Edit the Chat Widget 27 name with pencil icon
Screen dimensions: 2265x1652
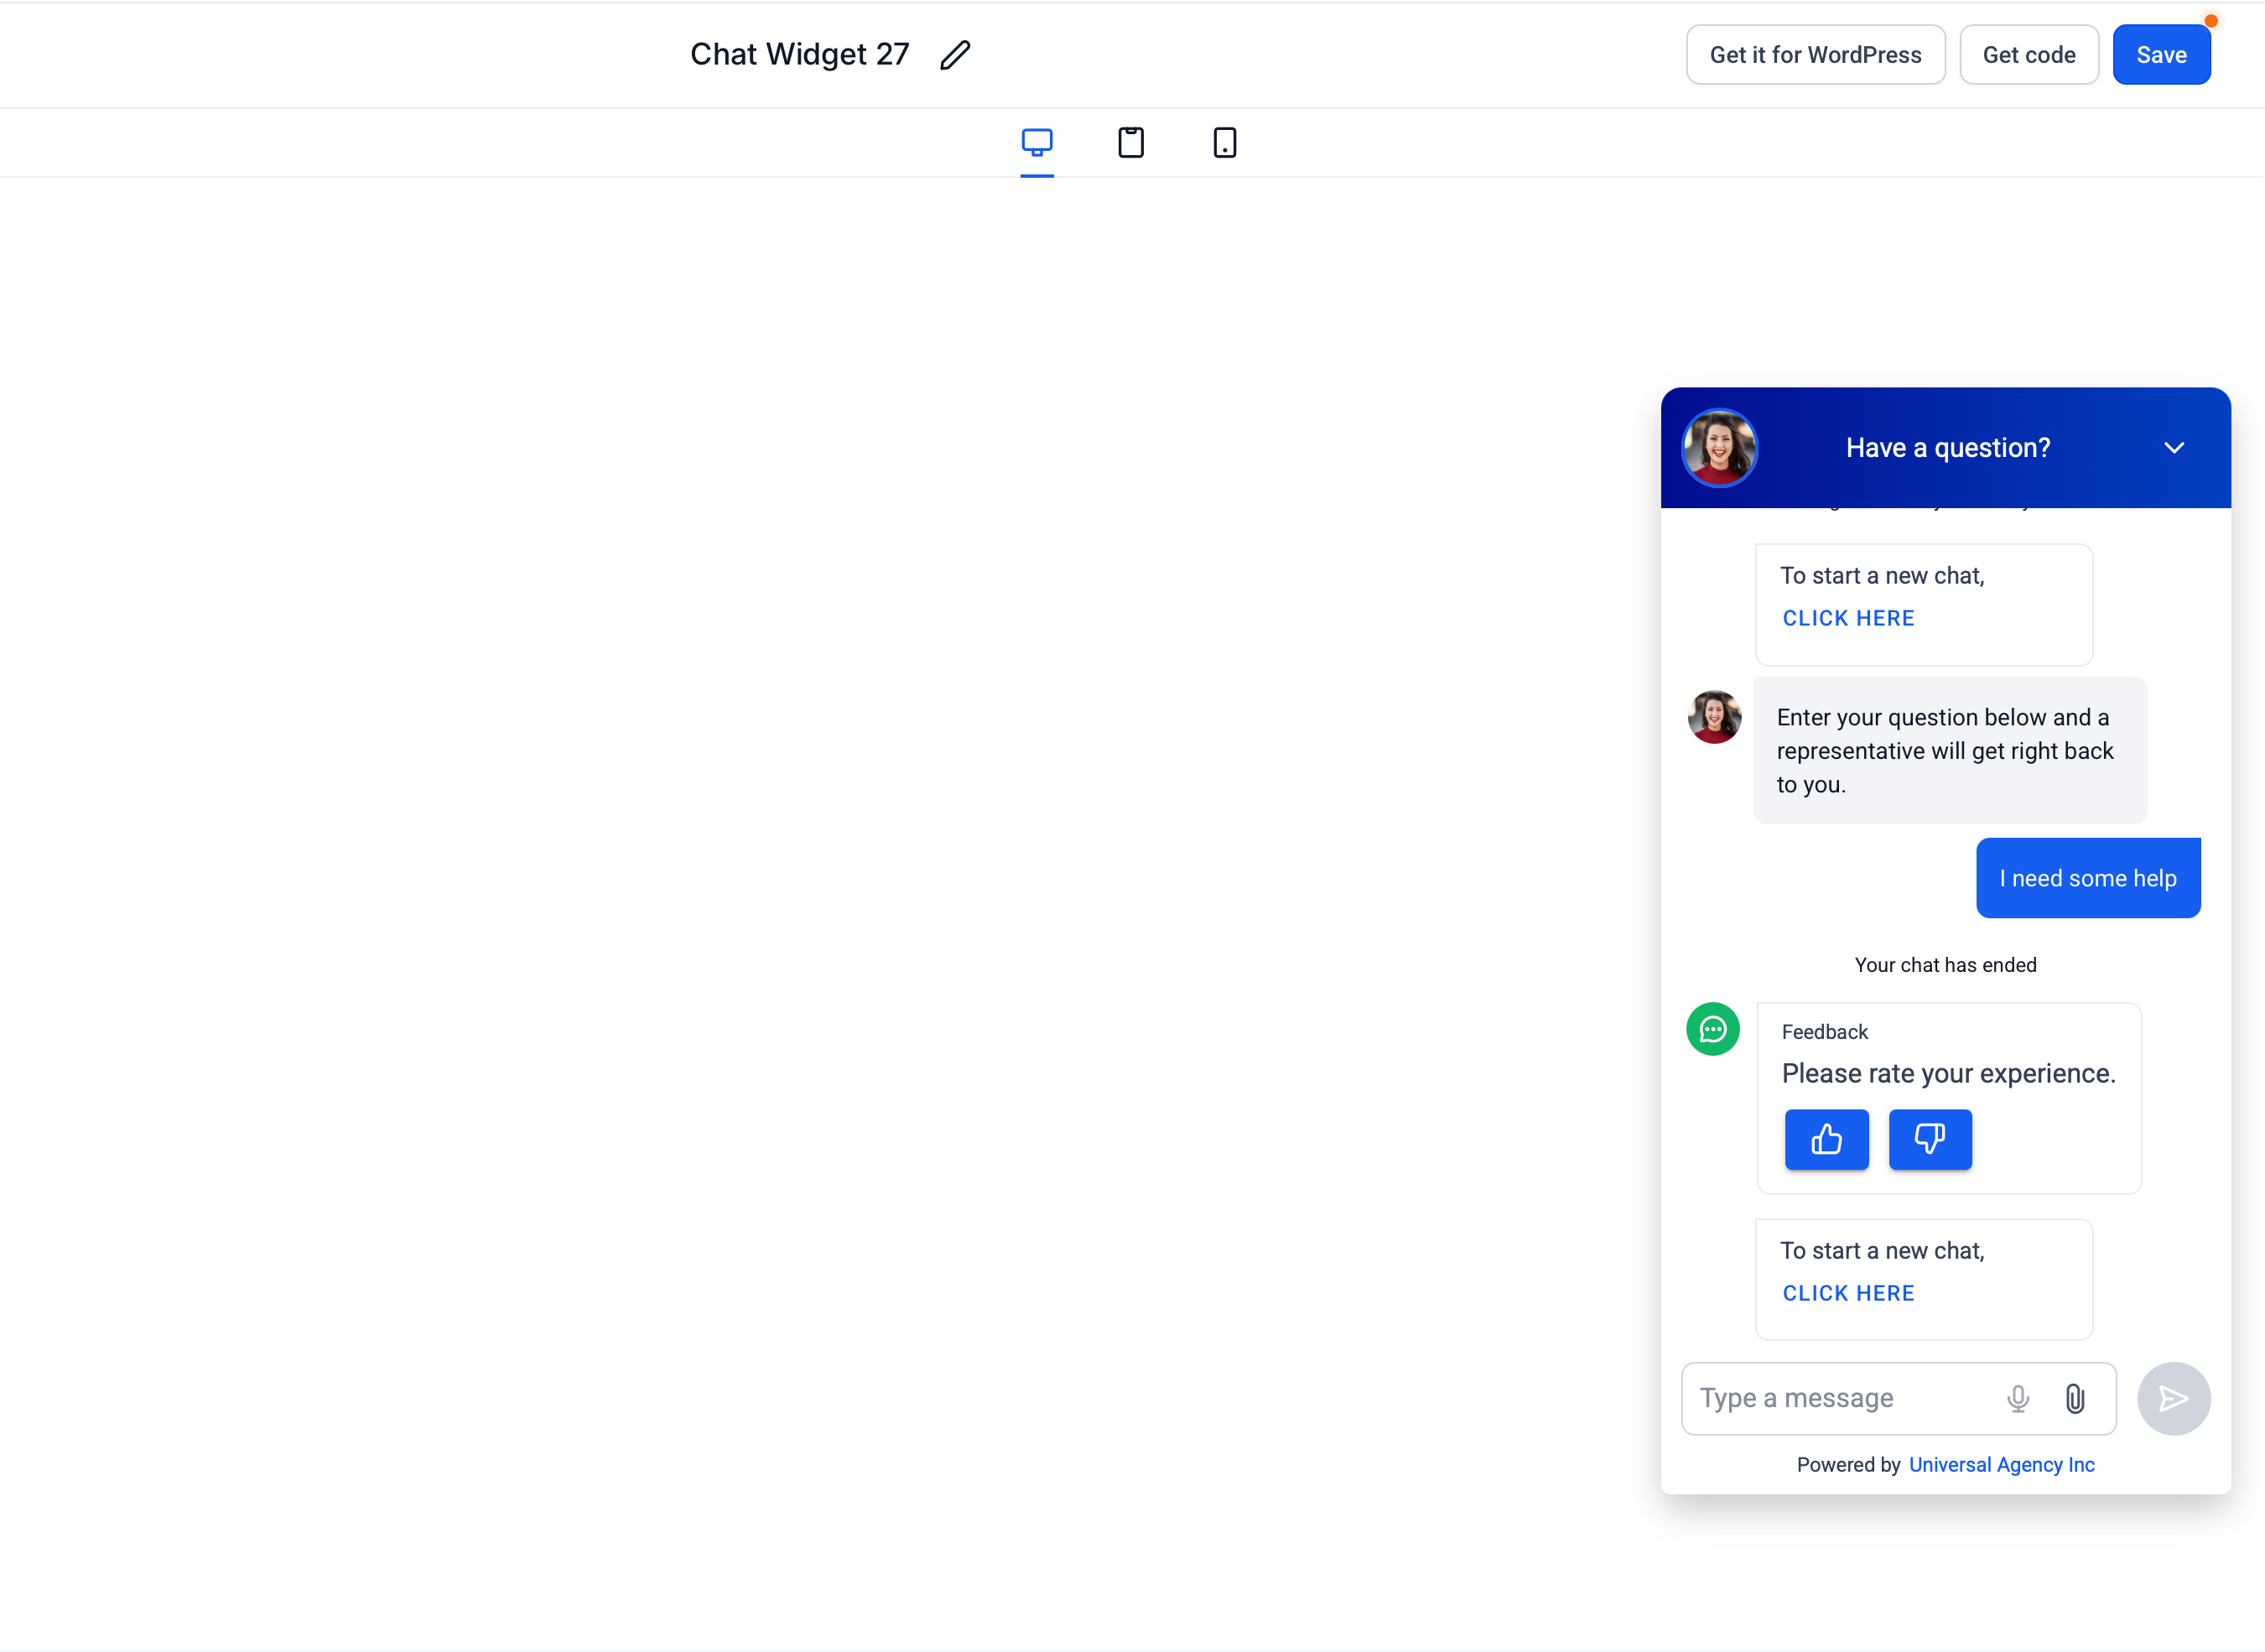(955, 55)
